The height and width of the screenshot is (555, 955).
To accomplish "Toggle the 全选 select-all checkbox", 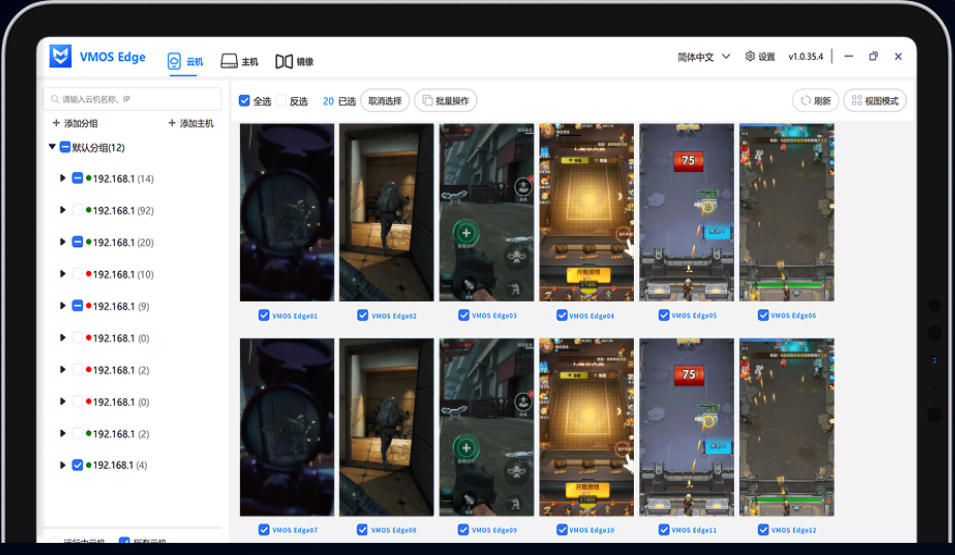I will (x=244, y=101).
